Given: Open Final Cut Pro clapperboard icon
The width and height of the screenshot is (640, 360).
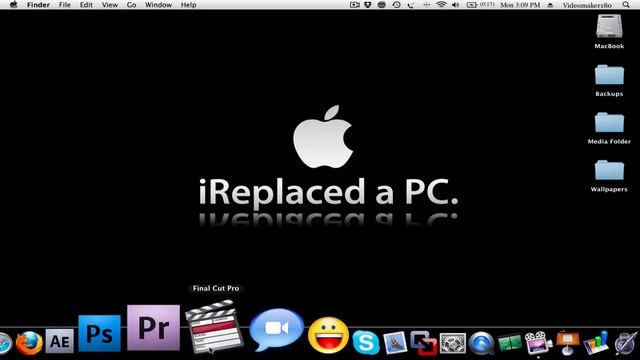Looking at the screenshot, I should tap(214, 326).
